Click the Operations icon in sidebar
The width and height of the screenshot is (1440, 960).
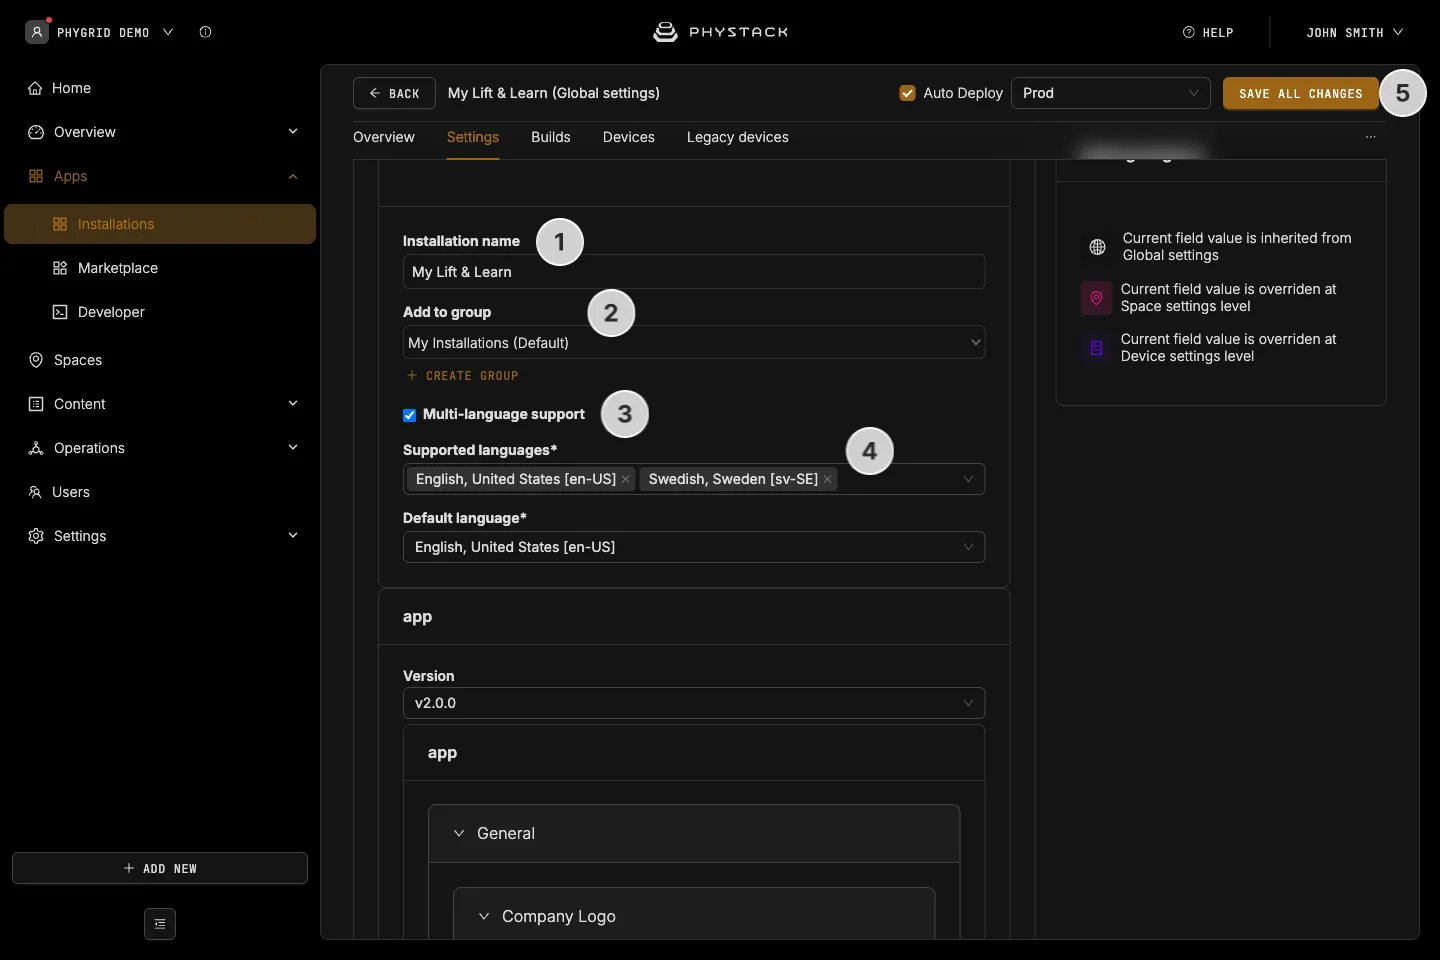(x=36, y=448)
